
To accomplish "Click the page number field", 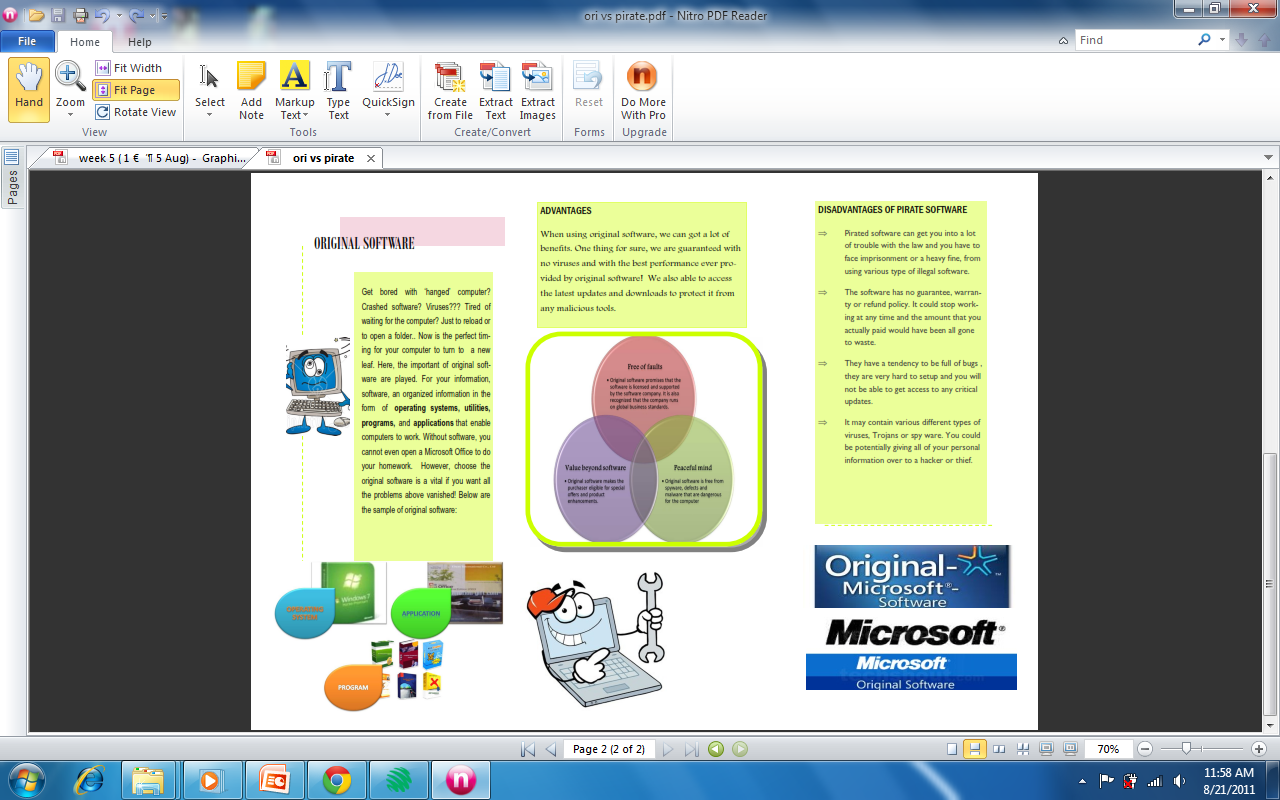I will point(608,749).
